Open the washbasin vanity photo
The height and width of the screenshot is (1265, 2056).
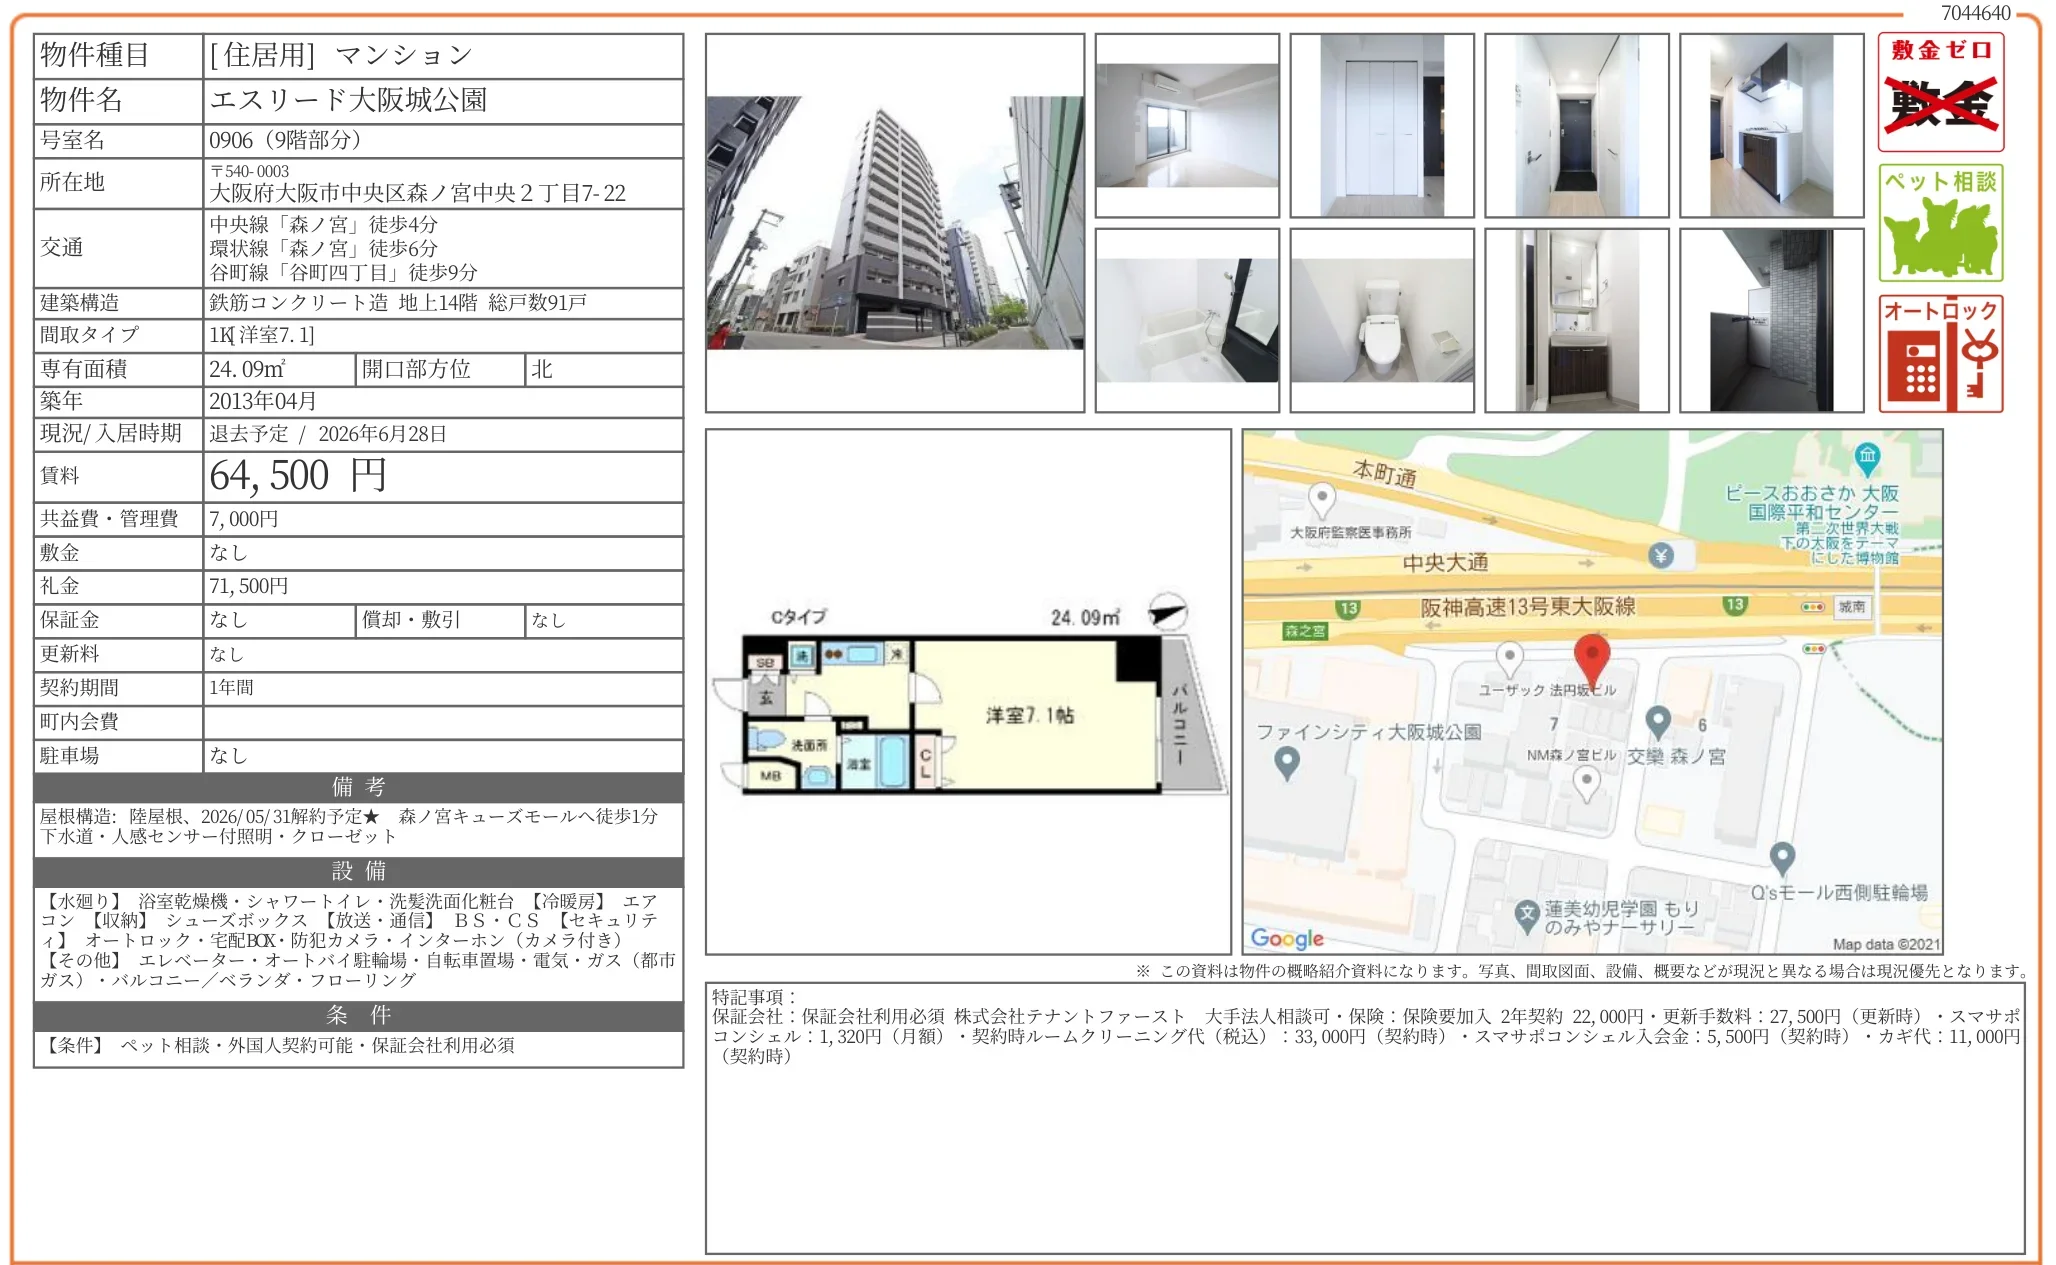1577,321
